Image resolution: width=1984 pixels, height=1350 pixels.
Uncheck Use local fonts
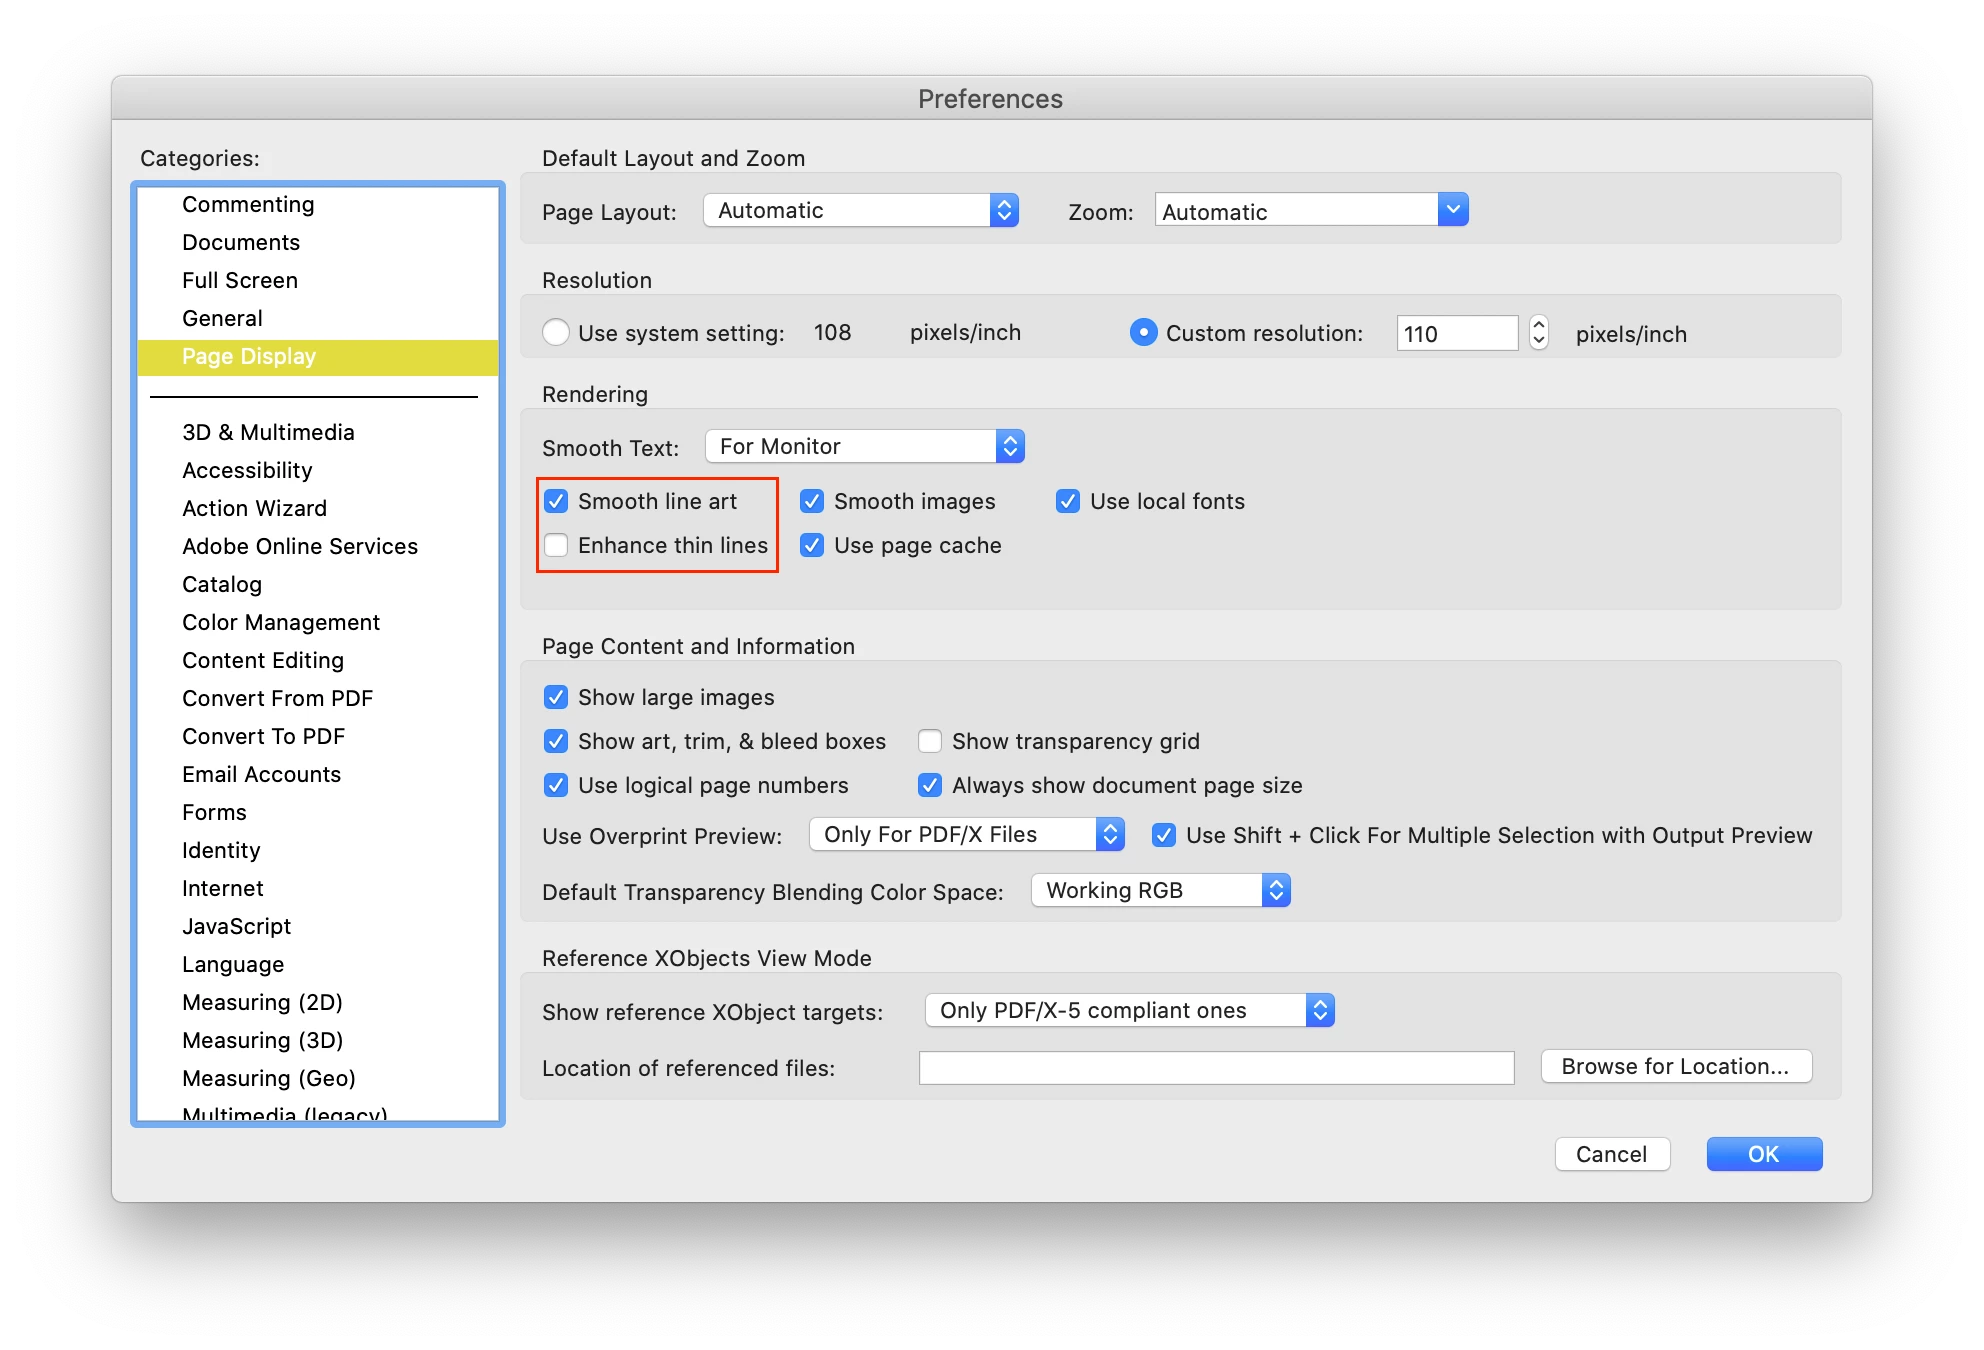pos(1068,501)
